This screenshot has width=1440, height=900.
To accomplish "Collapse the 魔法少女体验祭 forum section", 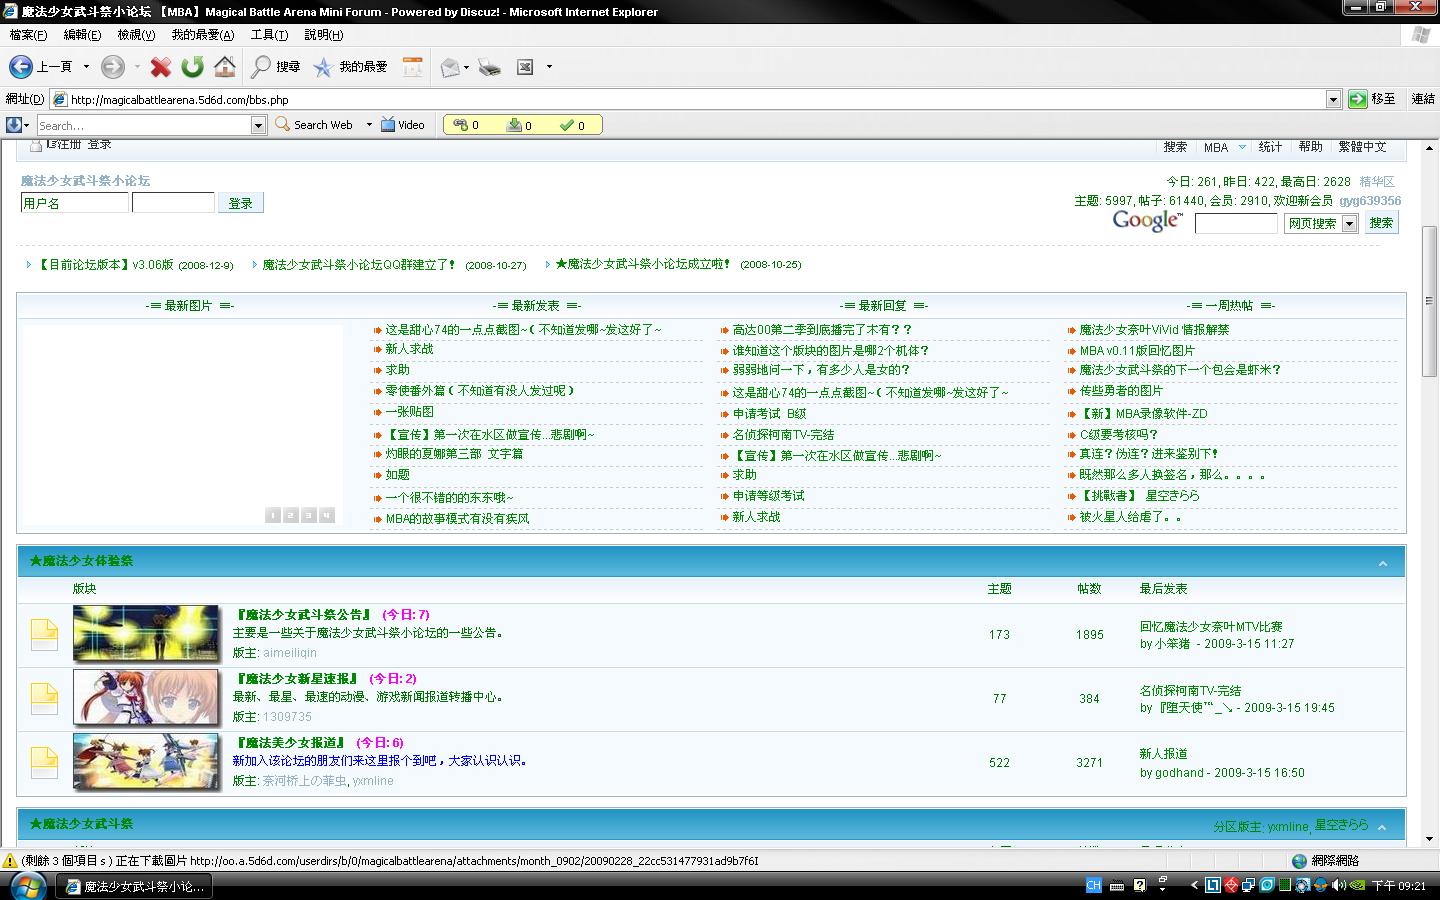I will pyautogui.click(x=1382, y=563).
